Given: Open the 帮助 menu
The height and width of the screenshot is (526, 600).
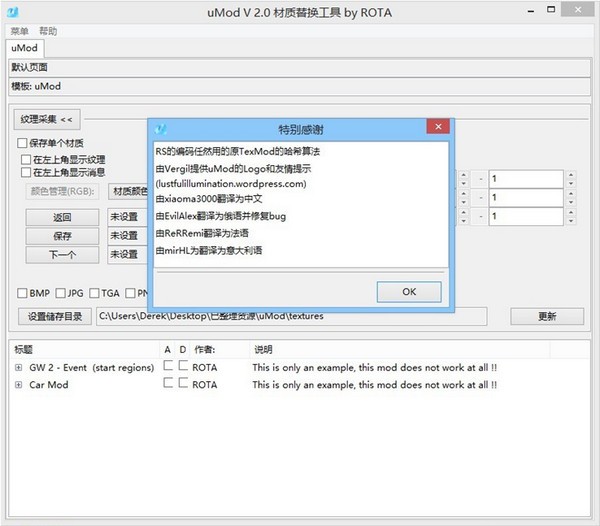Looking at the screenshot, I should tap(48, 31).
